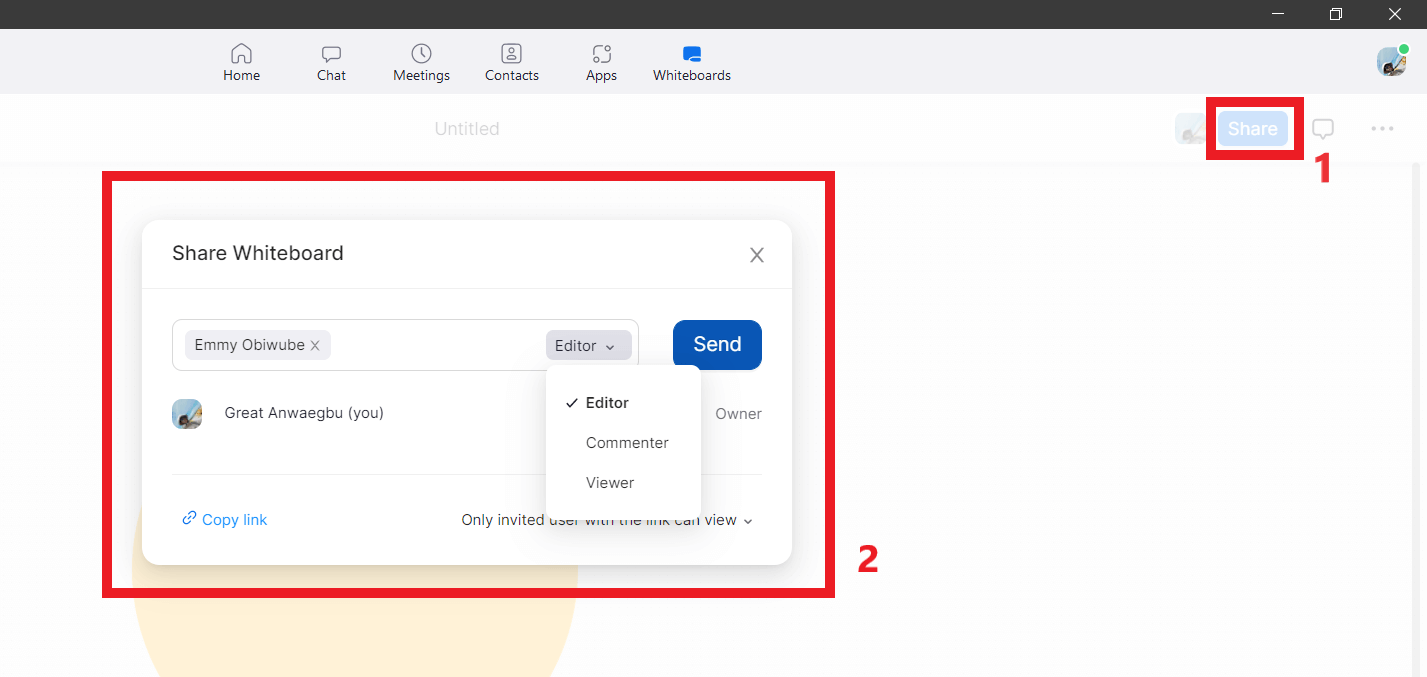Select the Editor role option
The height and width of the screenshot is (677, 1427).
point(605,402)
